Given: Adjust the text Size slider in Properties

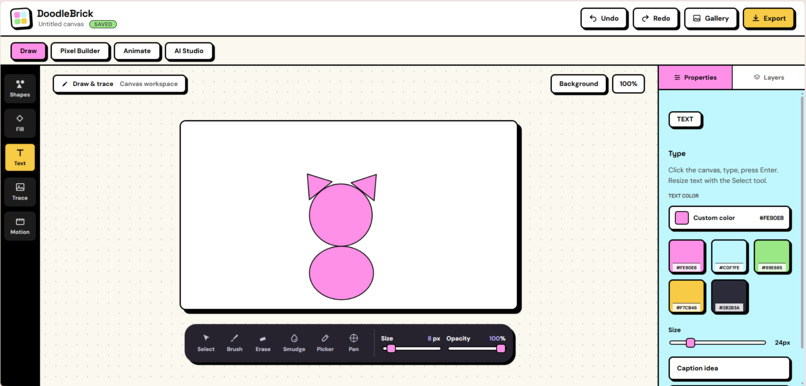Looking at the screenshot, I should (x=717, y=343).
